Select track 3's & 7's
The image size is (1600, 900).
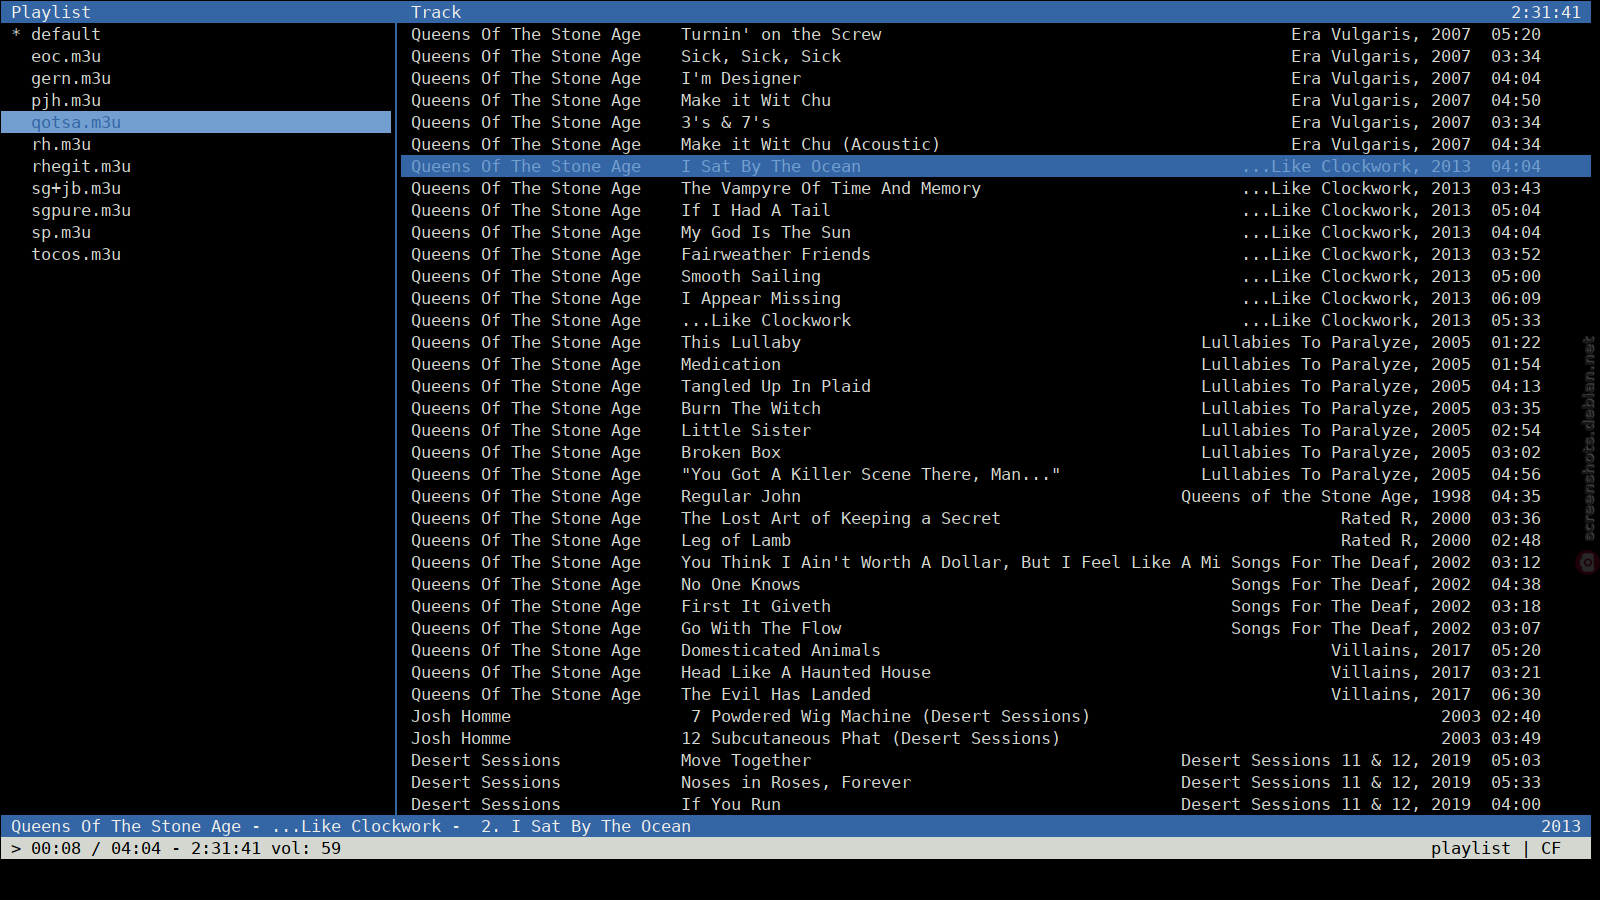point(996,122)
